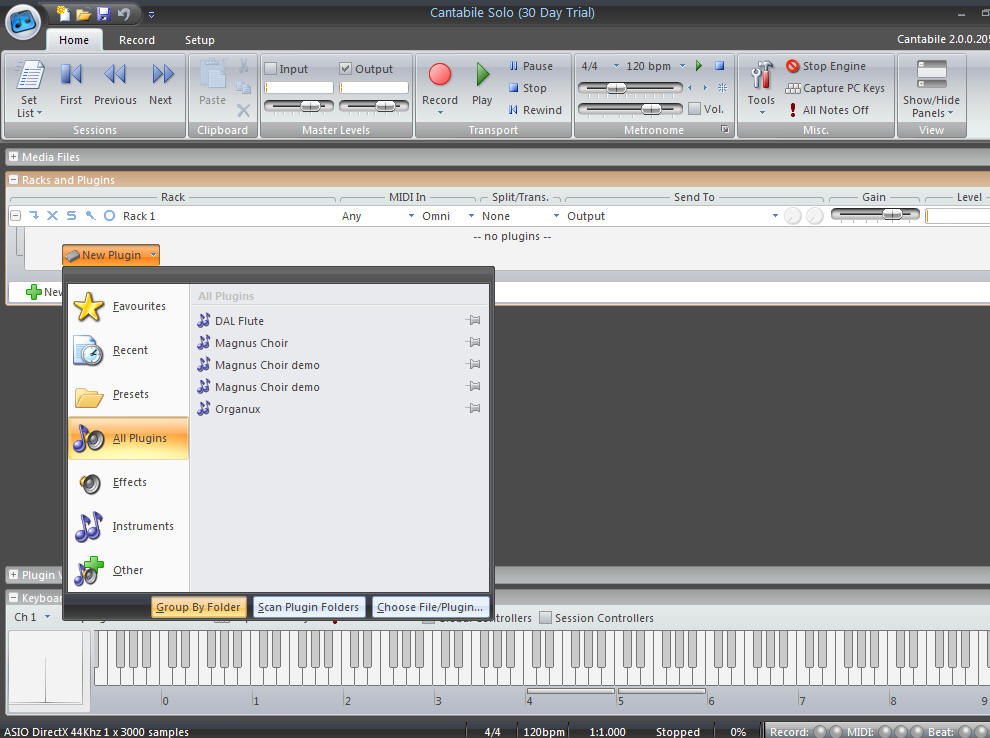This screenshot has width=990, height=738.
Task: Pin DAL Flute to favourites
Action: click(473, 321)
